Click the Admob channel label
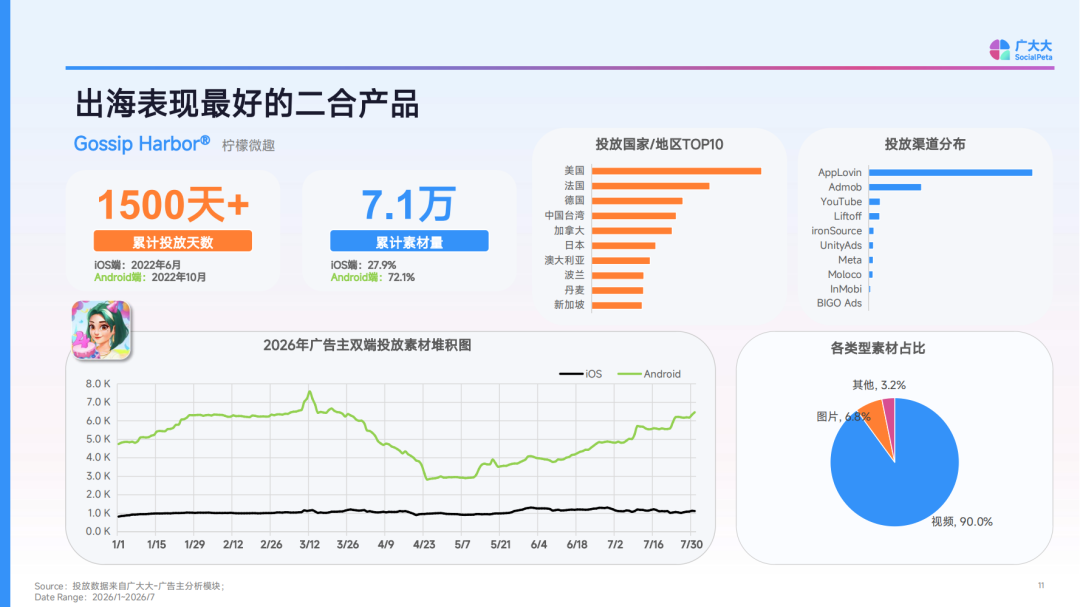Image resolution: width=1080 pixels, height=607 pixels. [844, 187]
